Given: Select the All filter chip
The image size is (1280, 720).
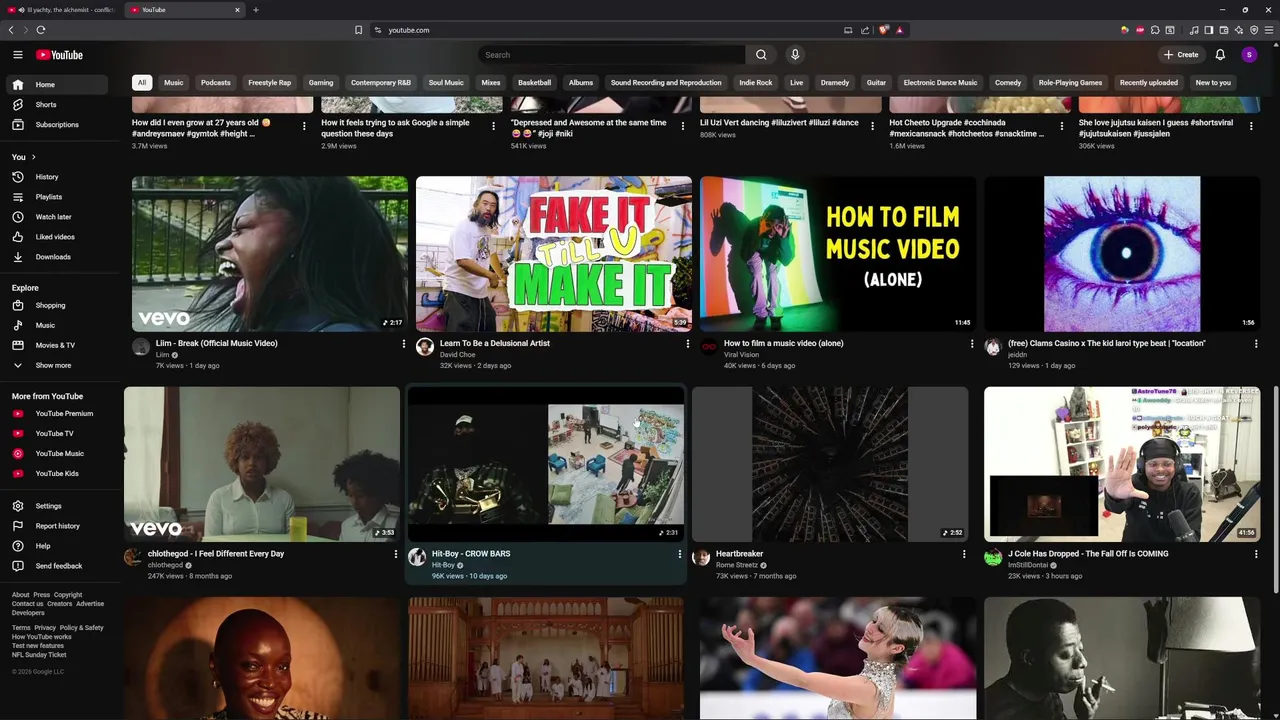Looking at the screenshot, I should (142, 83).
